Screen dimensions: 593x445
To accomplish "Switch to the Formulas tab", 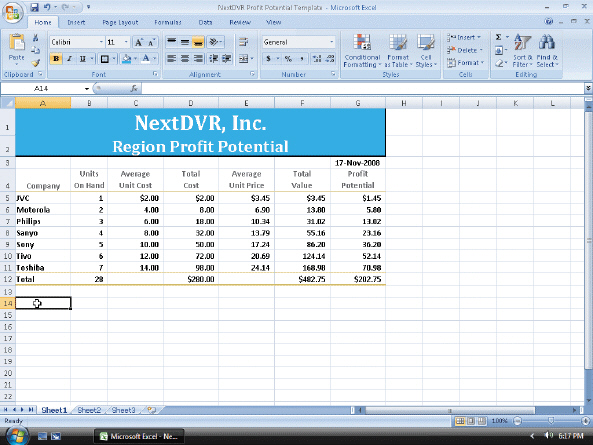I will (x=168, y=22).
